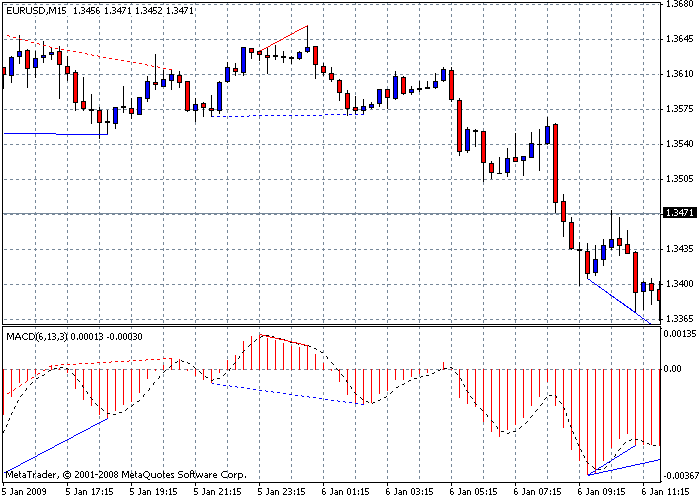Viewport: 700px width, 500px height.
Task: Click the MACD zero level label 0.00
Action: click(674, 368)
